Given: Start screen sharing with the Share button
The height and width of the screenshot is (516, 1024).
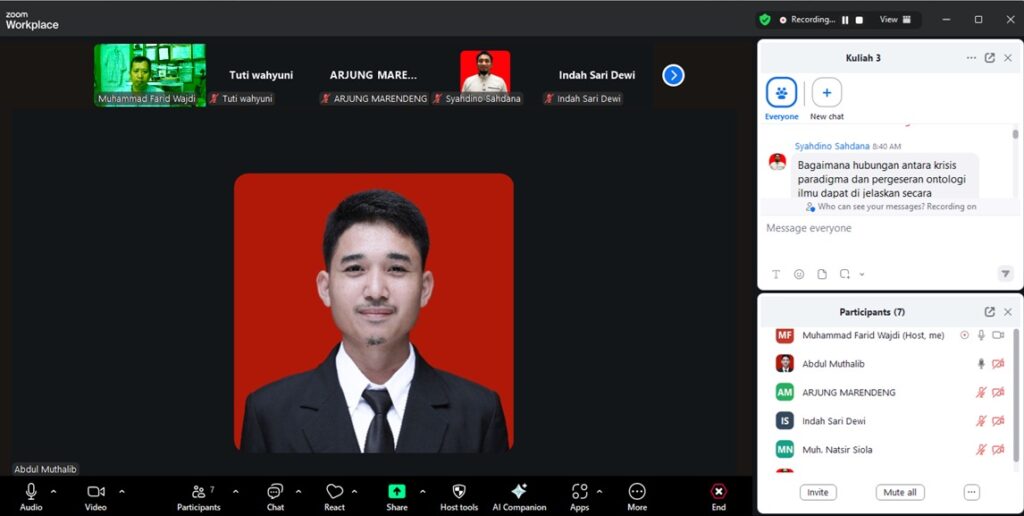Looking at the screenshot, I should pyautogui.click(x=396, y=497).
